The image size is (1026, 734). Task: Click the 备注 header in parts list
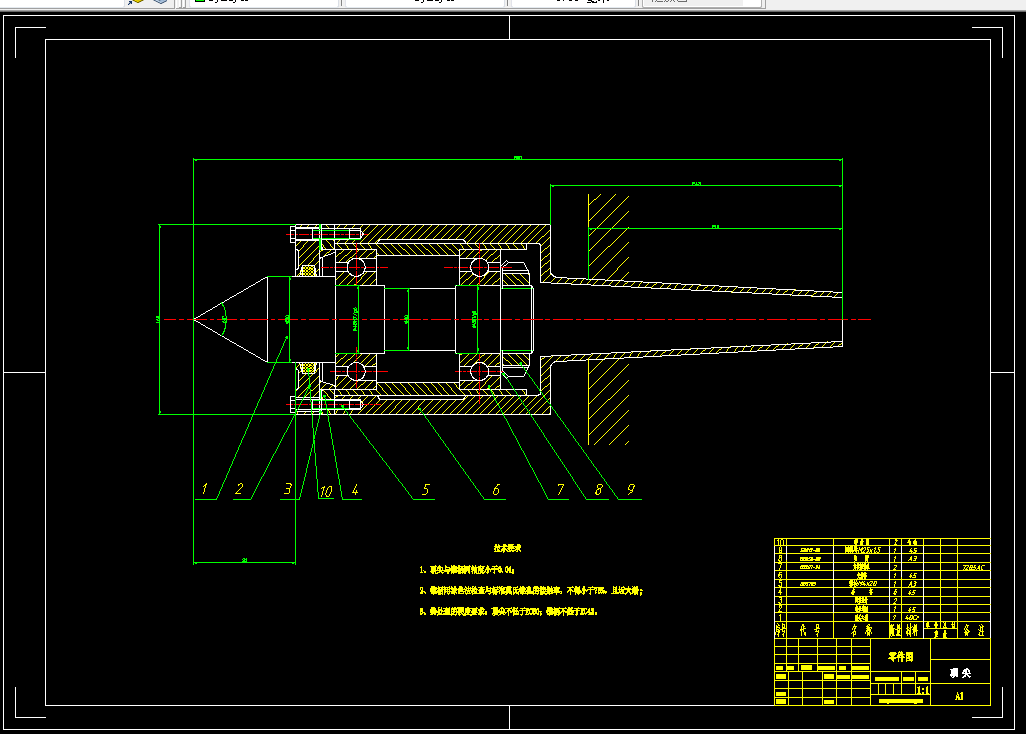pos(974,631)
